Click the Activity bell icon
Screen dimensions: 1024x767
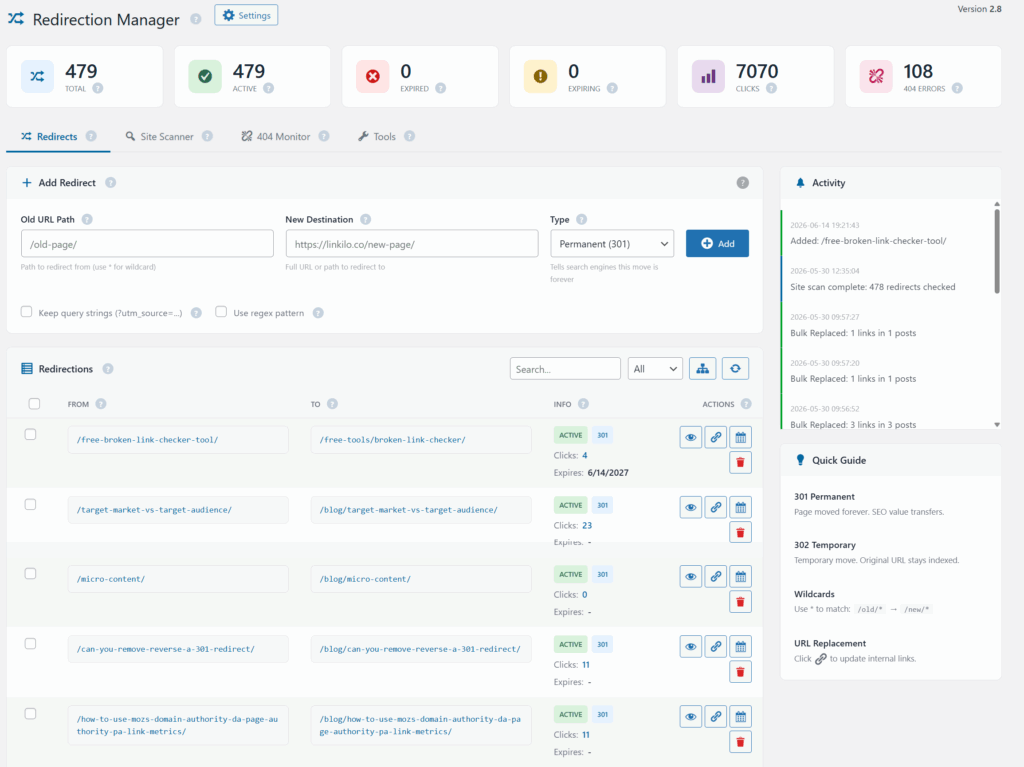tap(800, 183)
